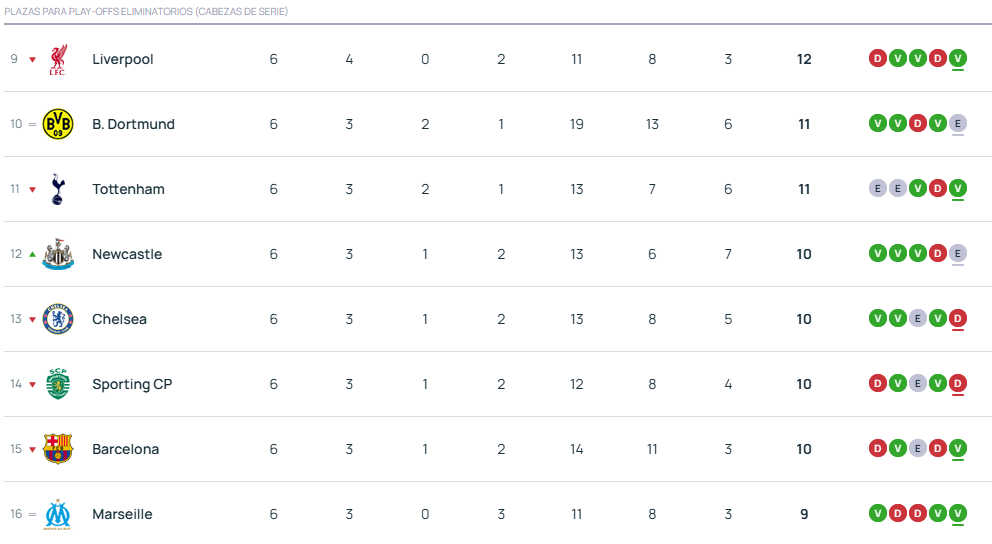Click the Tottenham cockerel crest
The height and width of the screenshot is (544, 992).
pos(58,189)
